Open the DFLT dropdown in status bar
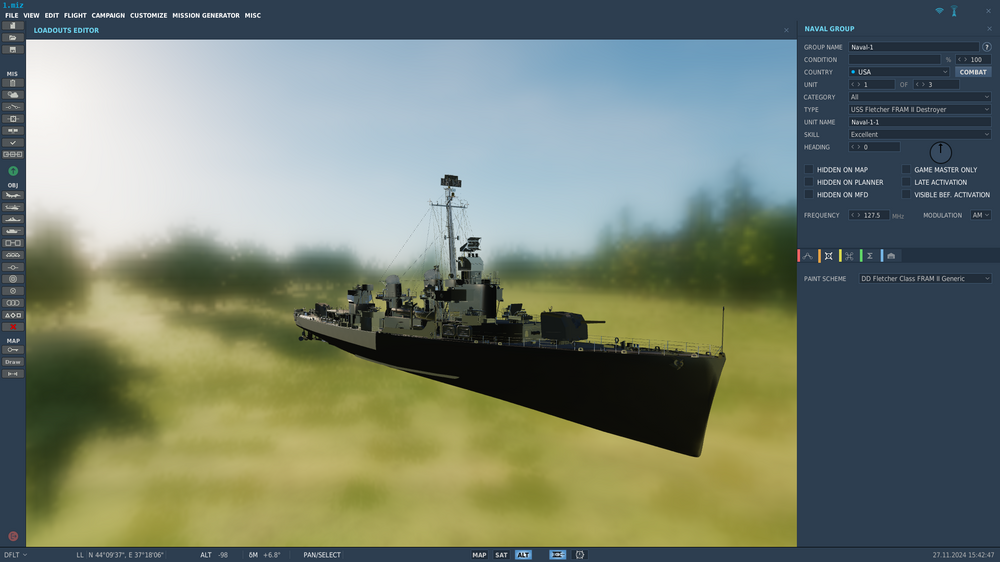The height and width of the screenshot is (562, 1000). point(15,555)
